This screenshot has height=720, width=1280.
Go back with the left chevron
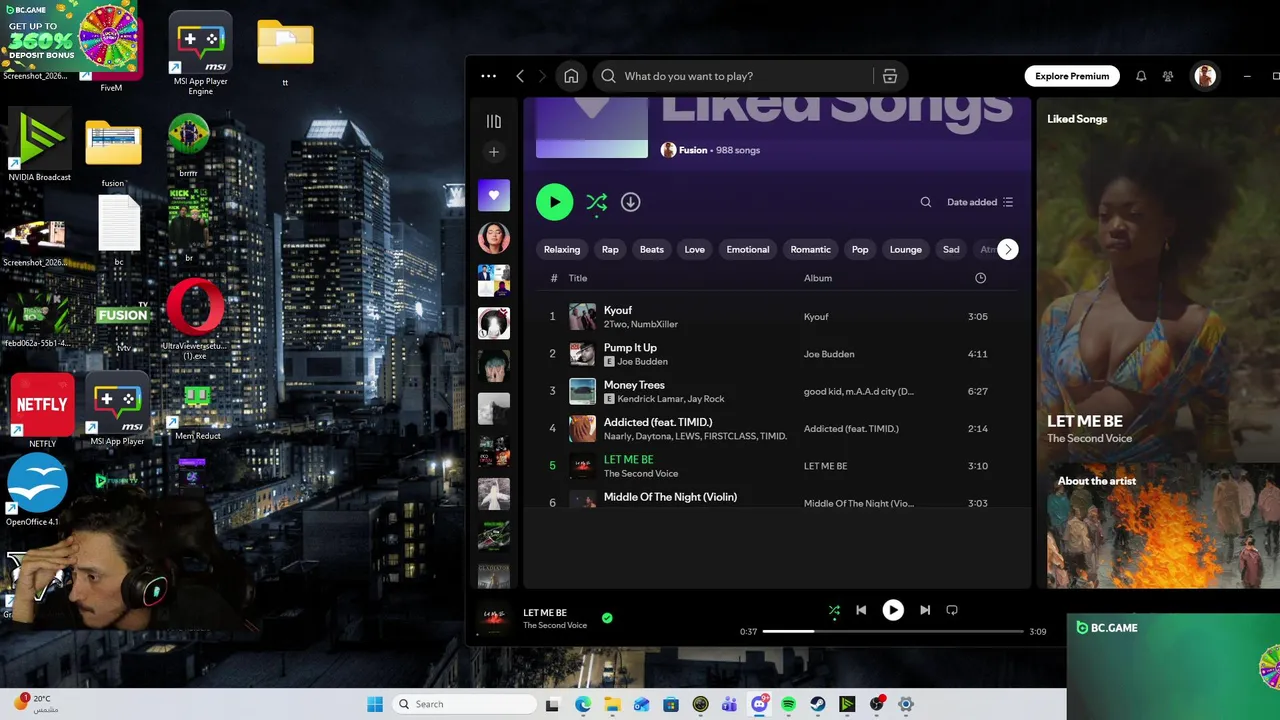pyautogui.click(x=520, y=76)
